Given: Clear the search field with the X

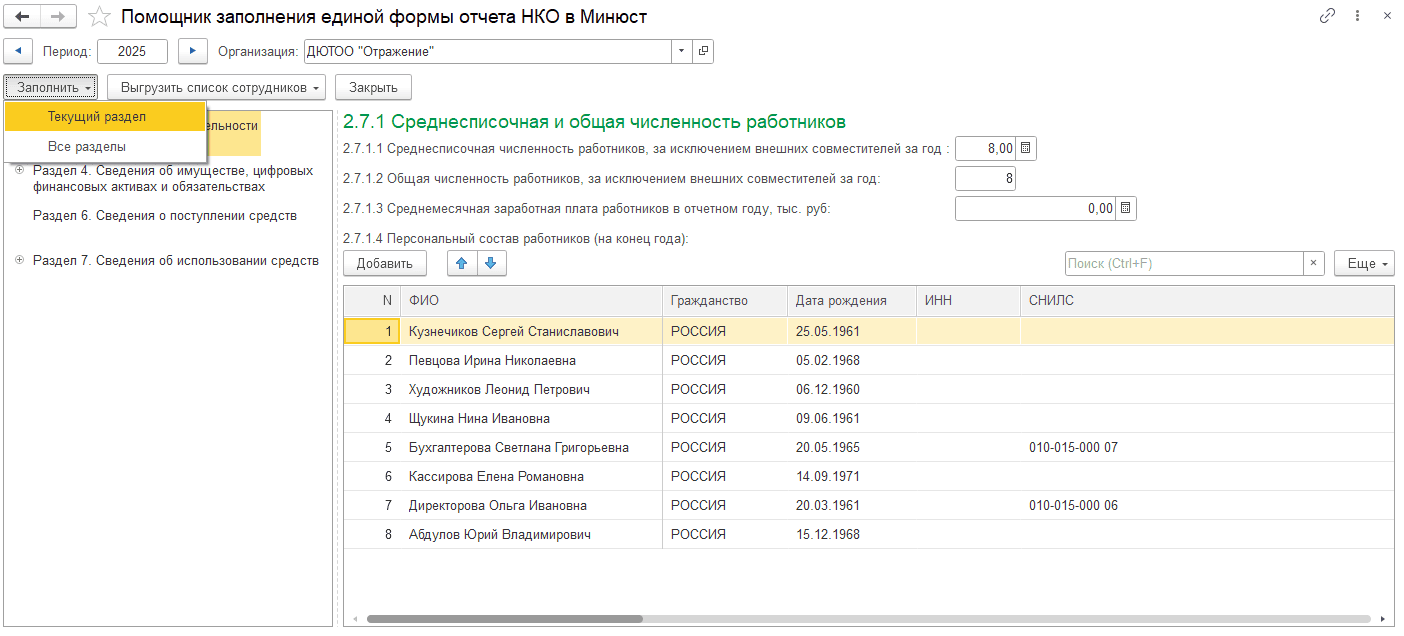Looking at the screenshot, I should 1313,264.
